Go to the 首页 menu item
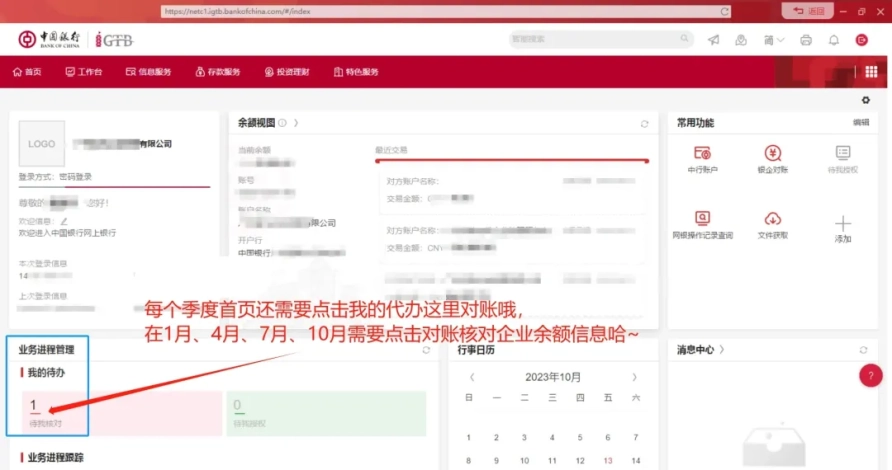The image size is (892, 470). coord(27,72)
